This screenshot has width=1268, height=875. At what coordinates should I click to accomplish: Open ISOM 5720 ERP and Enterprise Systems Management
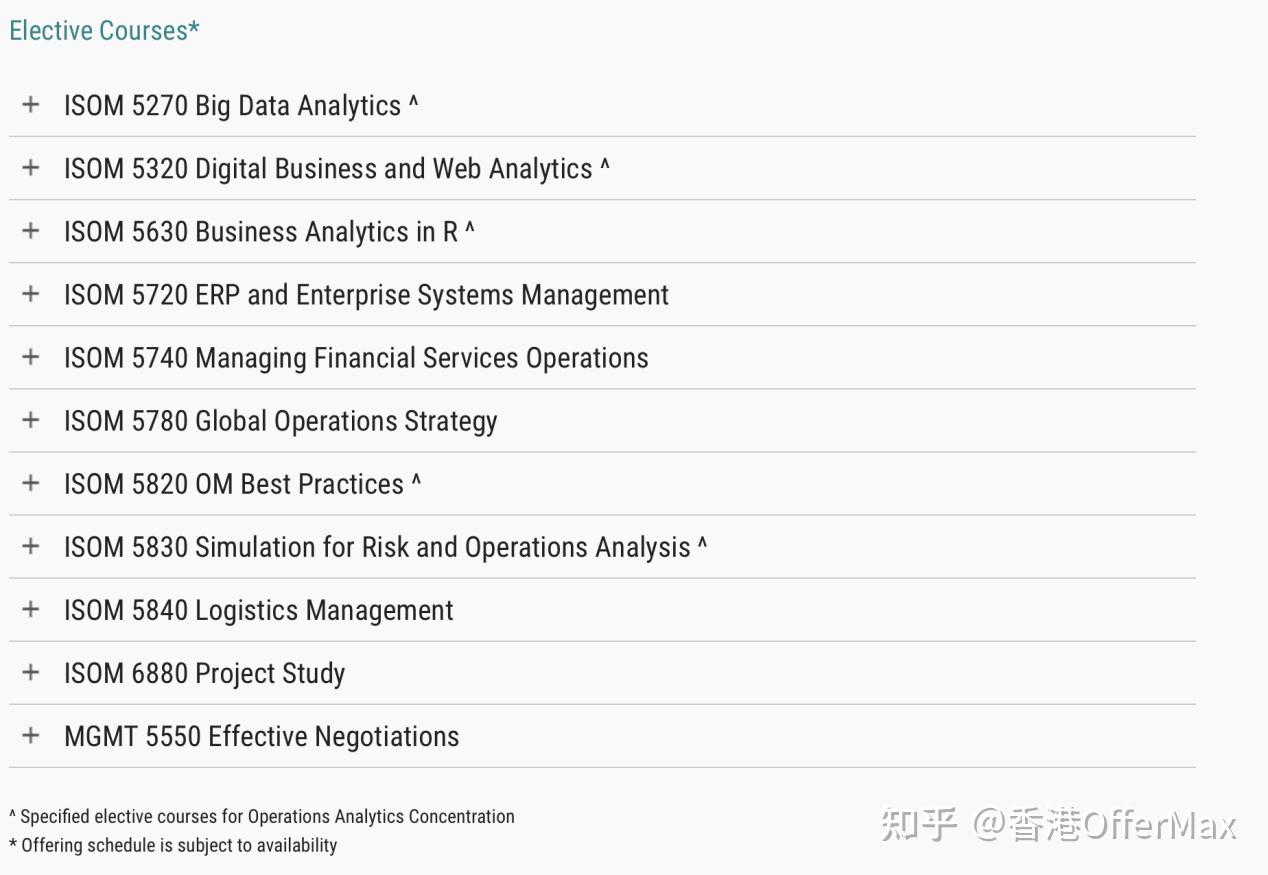[x=366, y=294]
